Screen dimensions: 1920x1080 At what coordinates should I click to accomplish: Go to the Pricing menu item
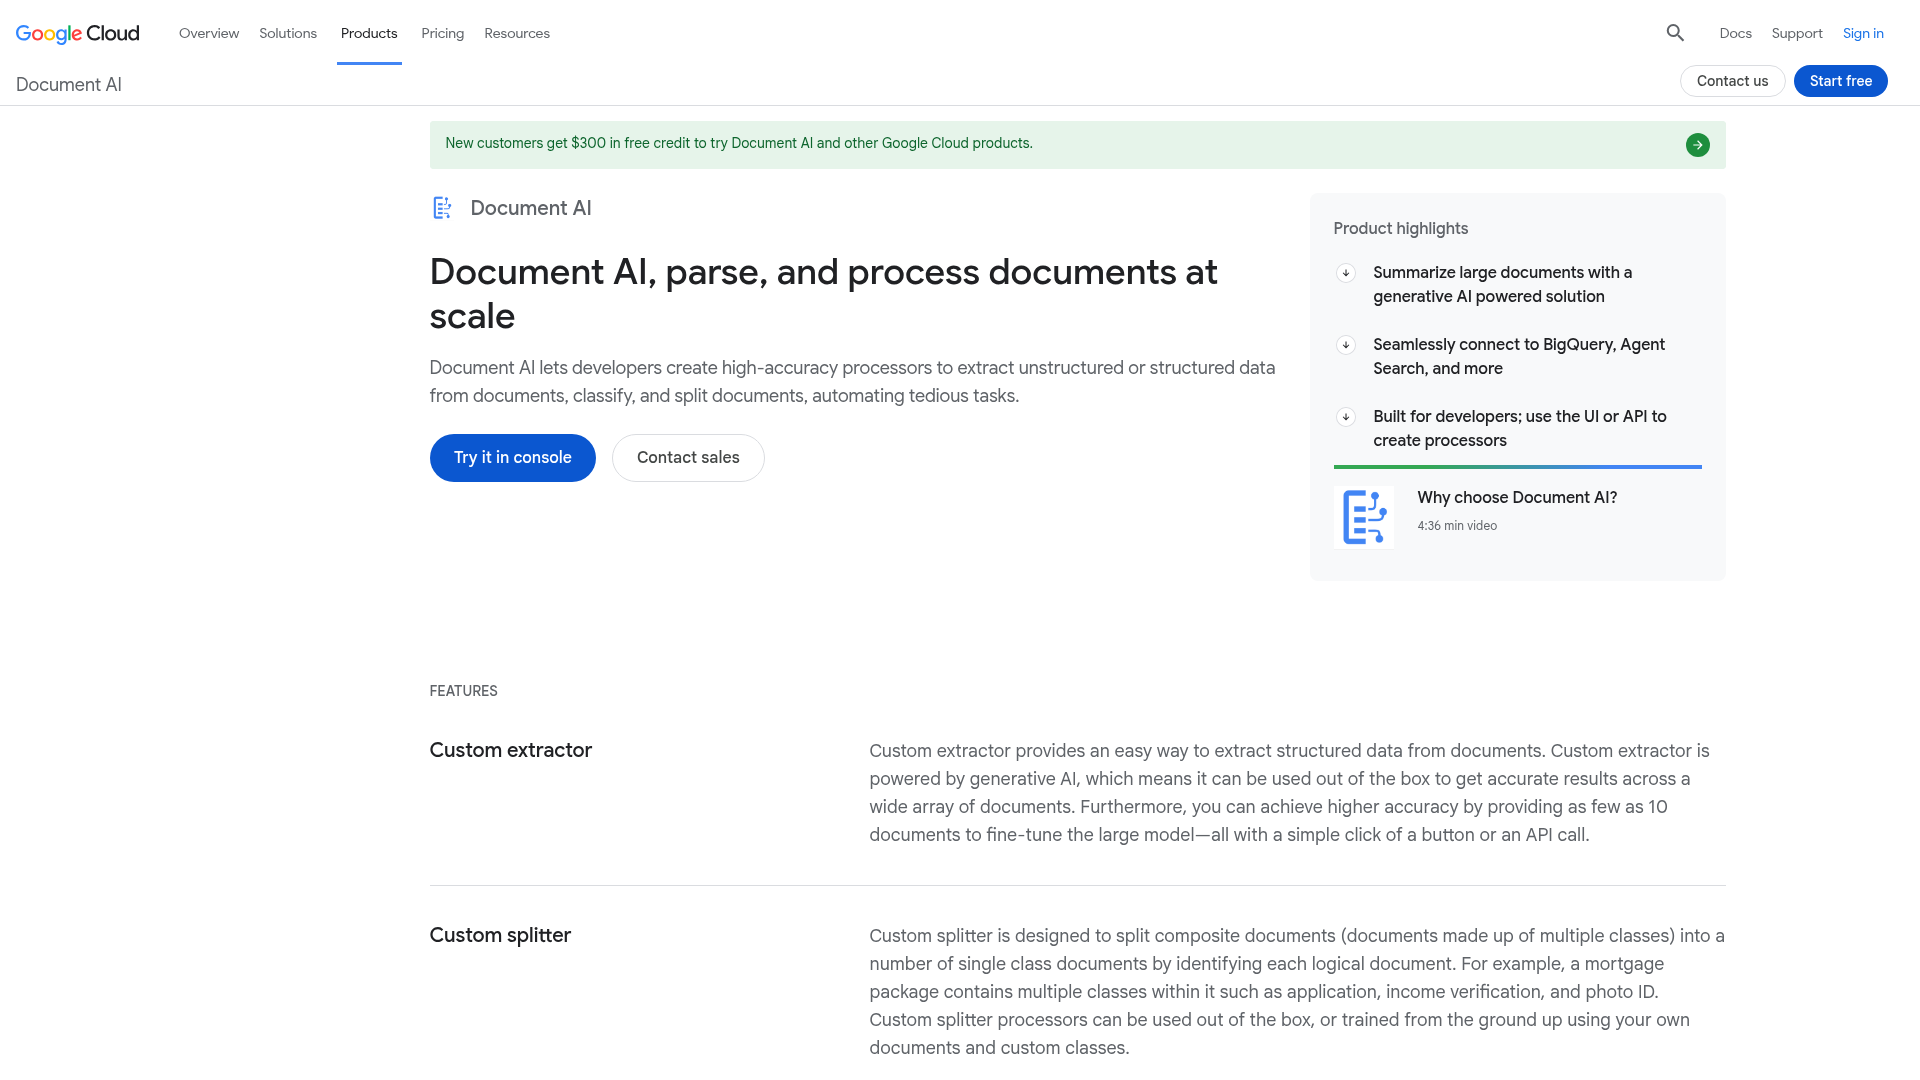pos(442,33)
